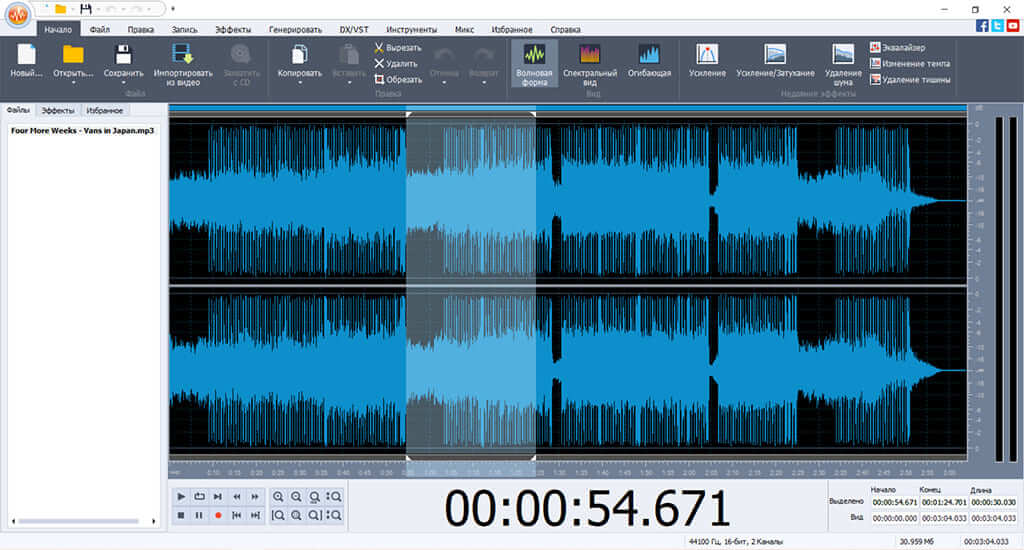The height and width of the screenshot is (550, 1024).
Task: Expand the Копировать dropdown arrow
Action: (x=300, y=83)
